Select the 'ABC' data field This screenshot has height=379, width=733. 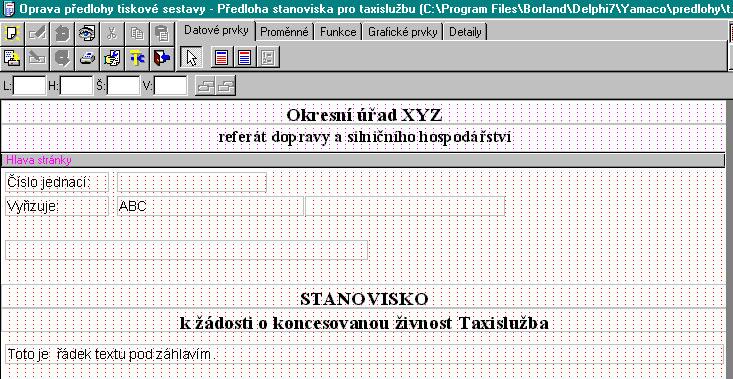coord(210,206)
